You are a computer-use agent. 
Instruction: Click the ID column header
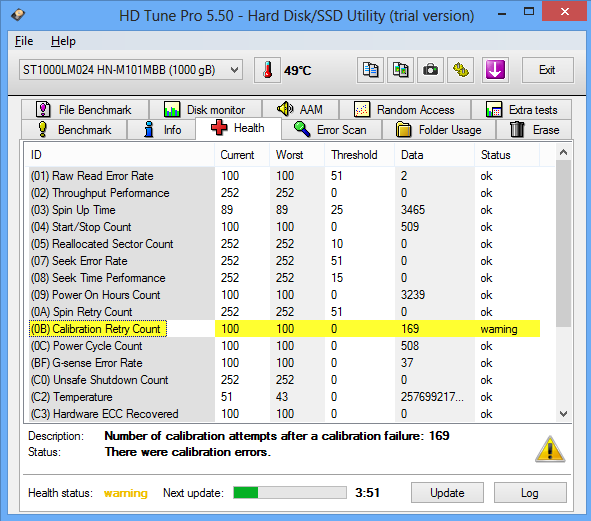pos(120,155)
